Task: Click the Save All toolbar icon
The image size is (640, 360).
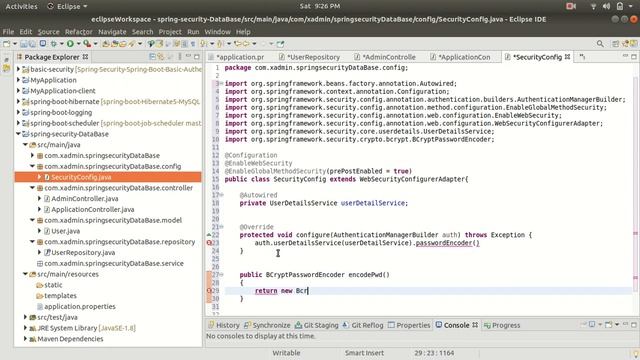Action: tap(32, 44)
